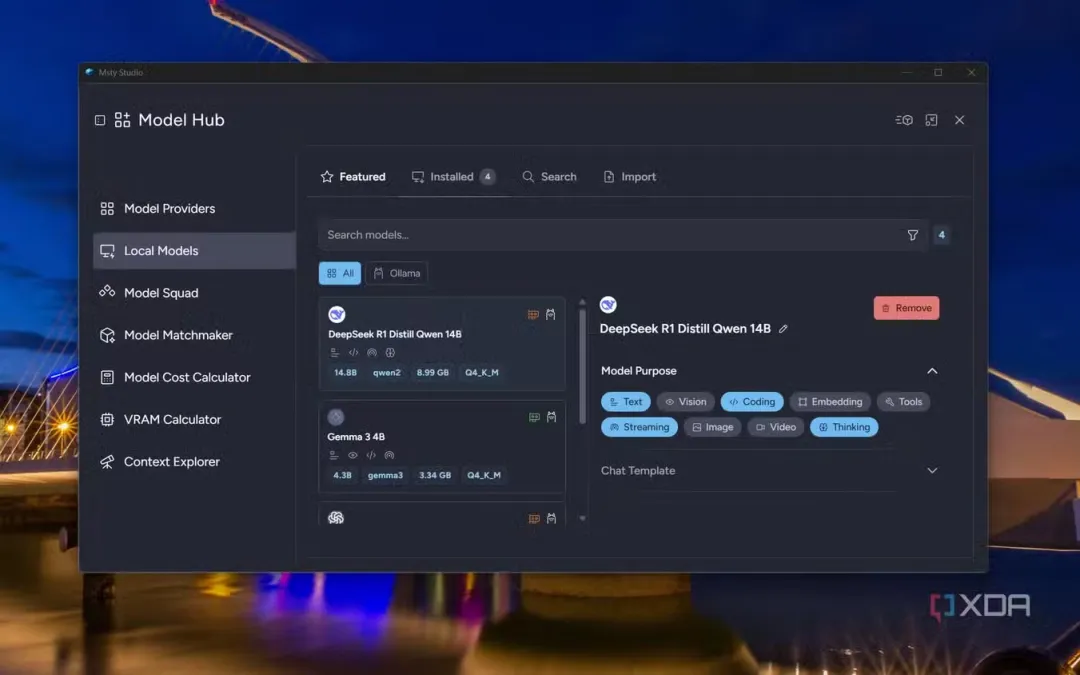Click the Remove button
The height and width of the screenshot is (675, 1080).
point(906,308)
